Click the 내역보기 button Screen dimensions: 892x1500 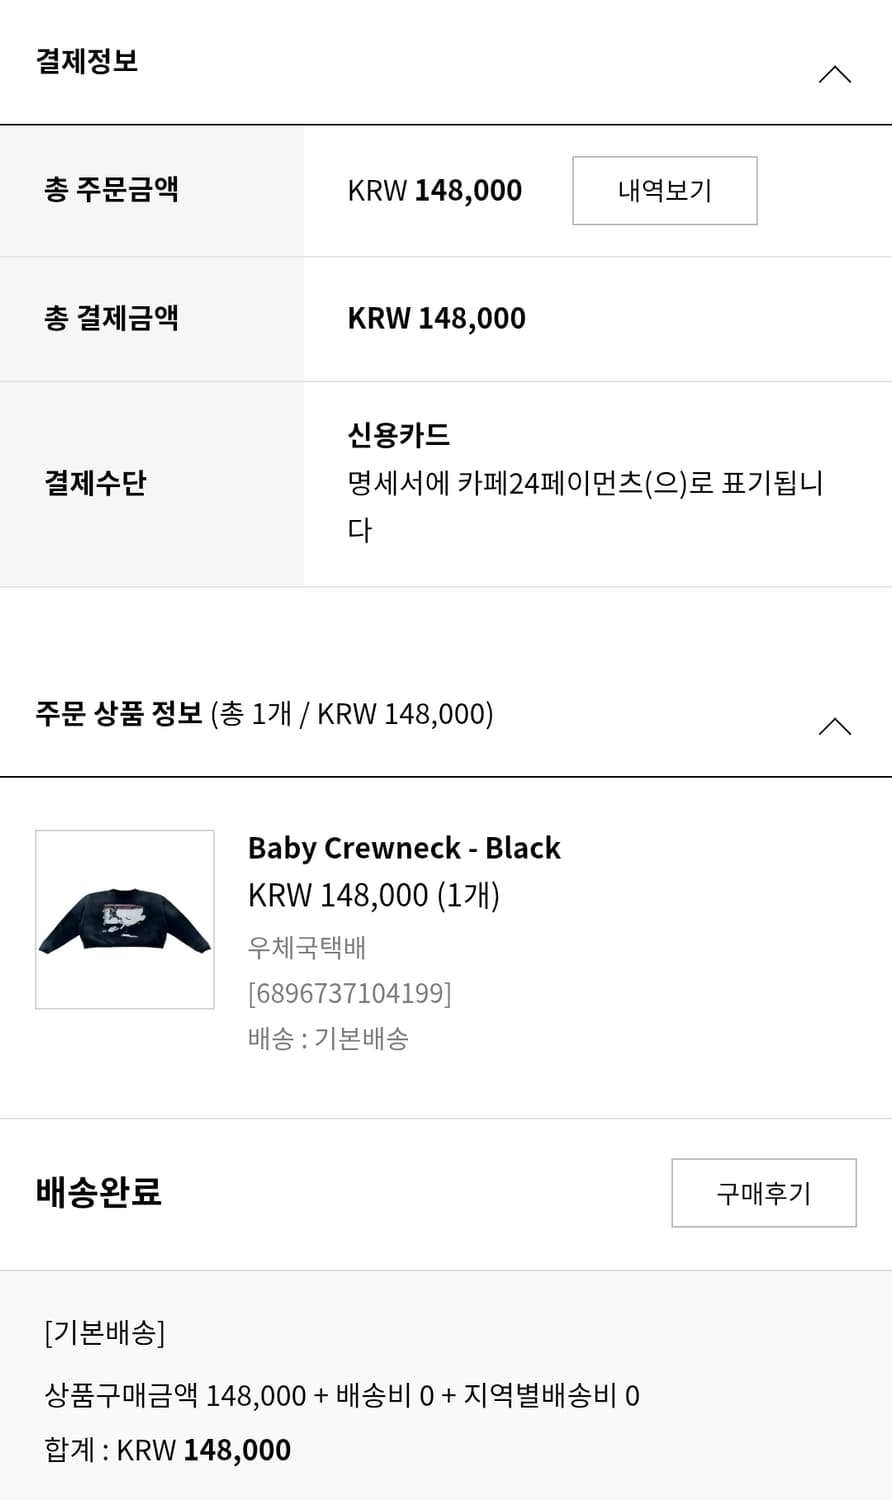(664, 190)
